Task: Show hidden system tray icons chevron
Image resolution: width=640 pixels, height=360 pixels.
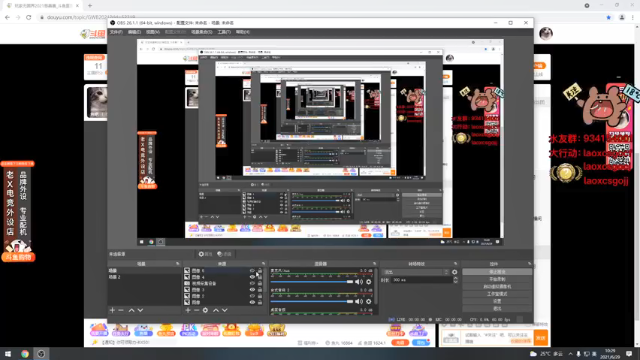Action: click(570, 353)
